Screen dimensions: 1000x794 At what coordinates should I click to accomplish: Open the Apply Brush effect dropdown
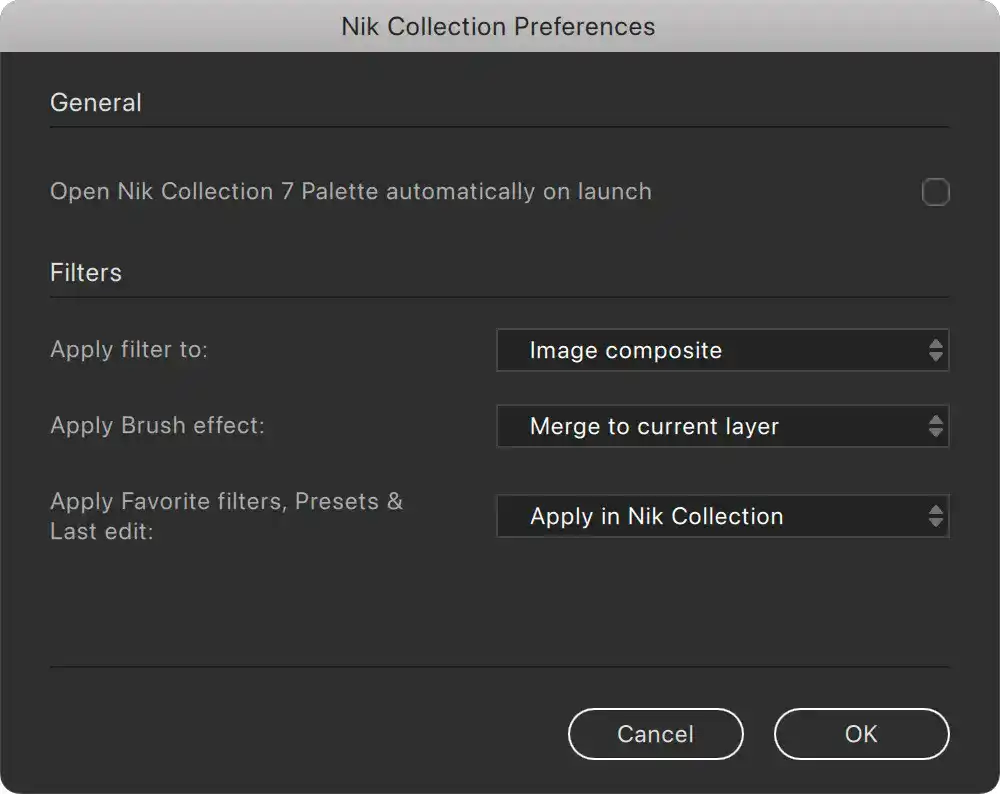point(723,426)
